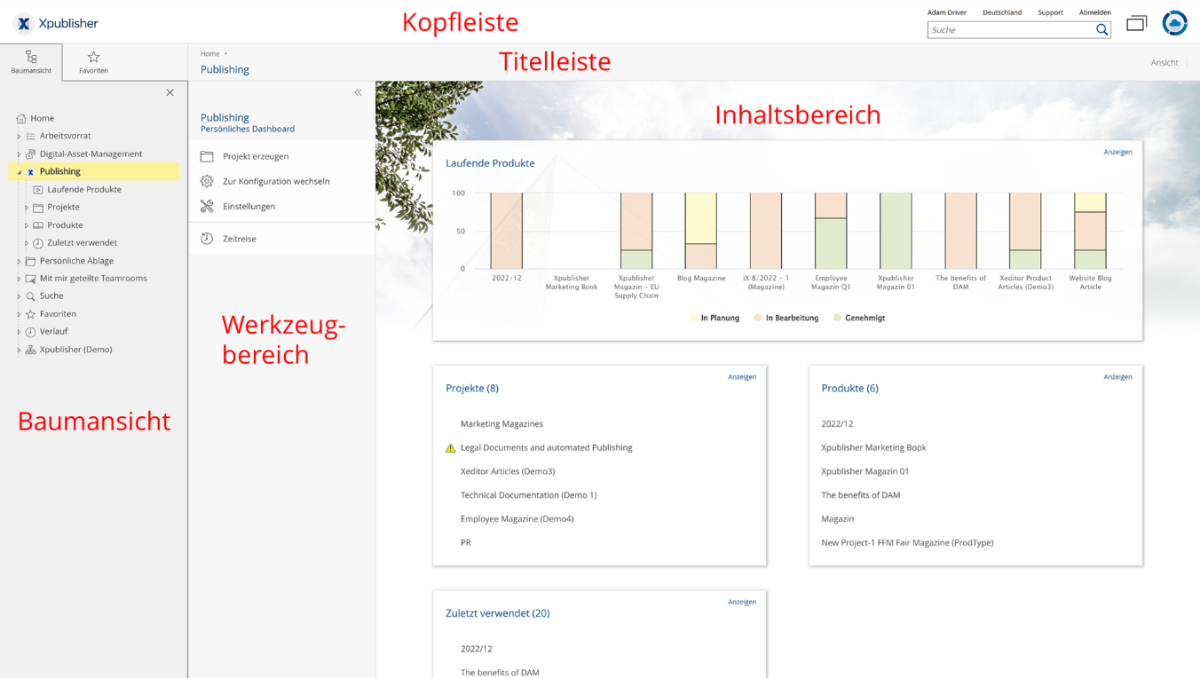
Task: Click Publishing title in title bar
Action: (225, 70)
